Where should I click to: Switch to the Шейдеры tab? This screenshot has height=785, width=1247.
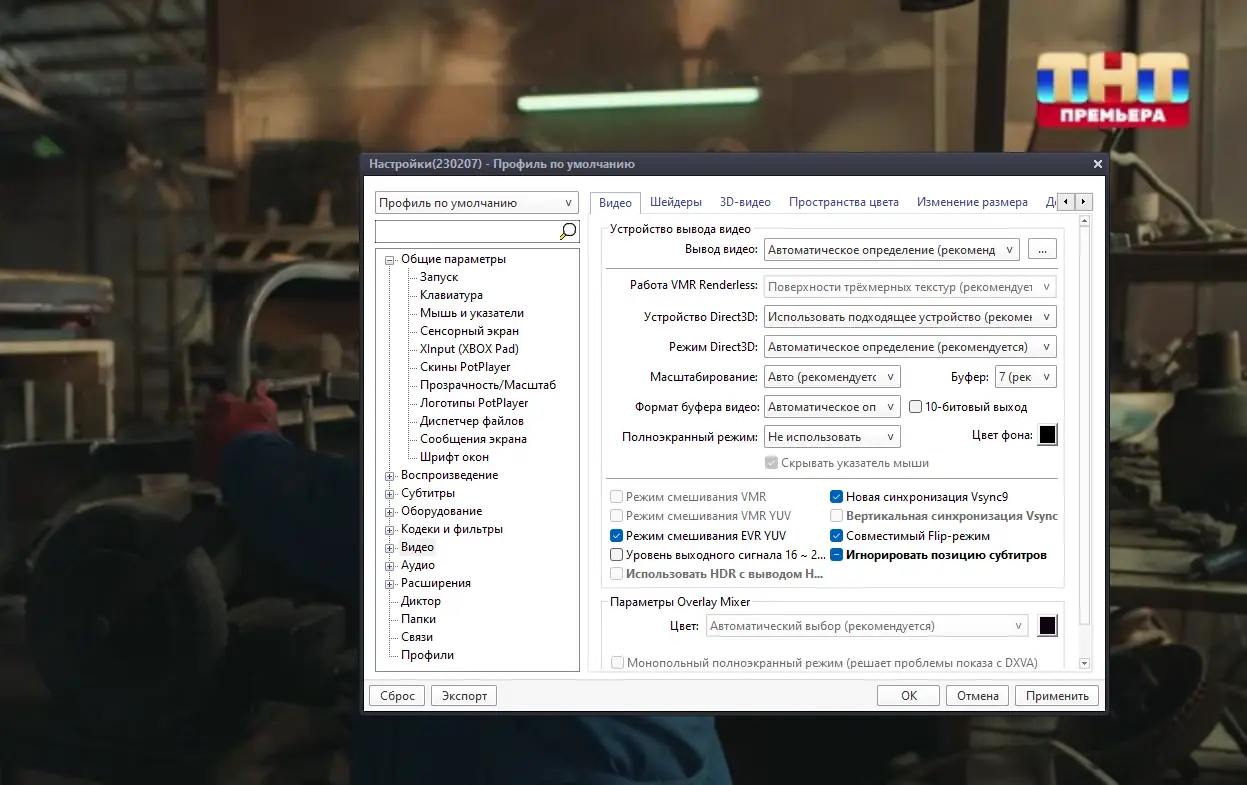(676, 202)
